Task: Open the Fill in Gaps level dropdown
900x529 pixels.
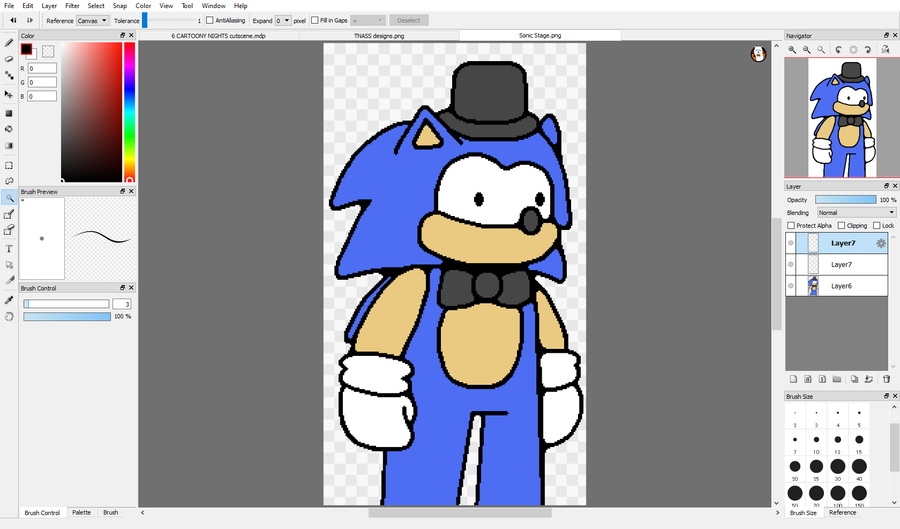Action: (x=367, y=21)
